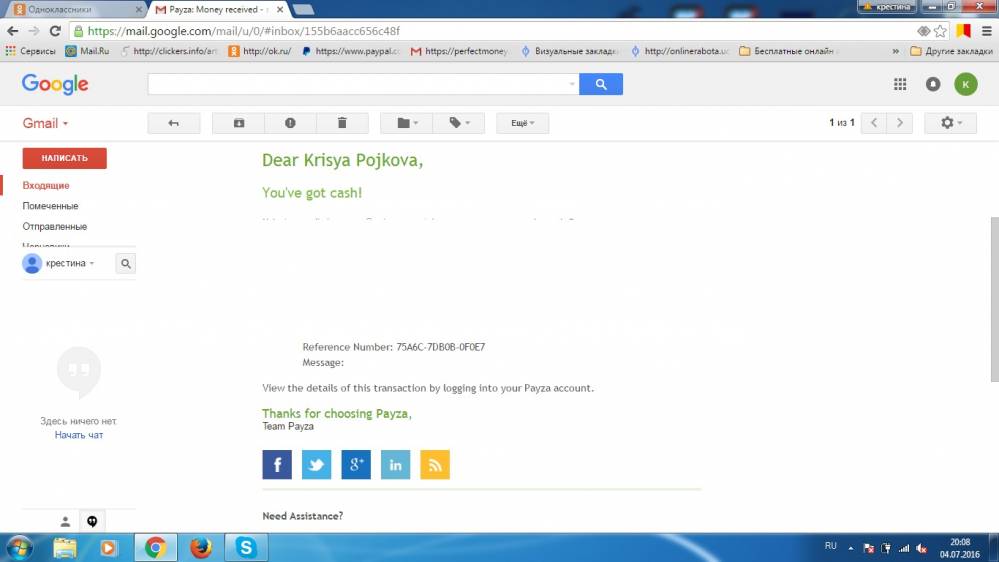Open the Mail.Ru bookmark

click(x=87, y=51)
